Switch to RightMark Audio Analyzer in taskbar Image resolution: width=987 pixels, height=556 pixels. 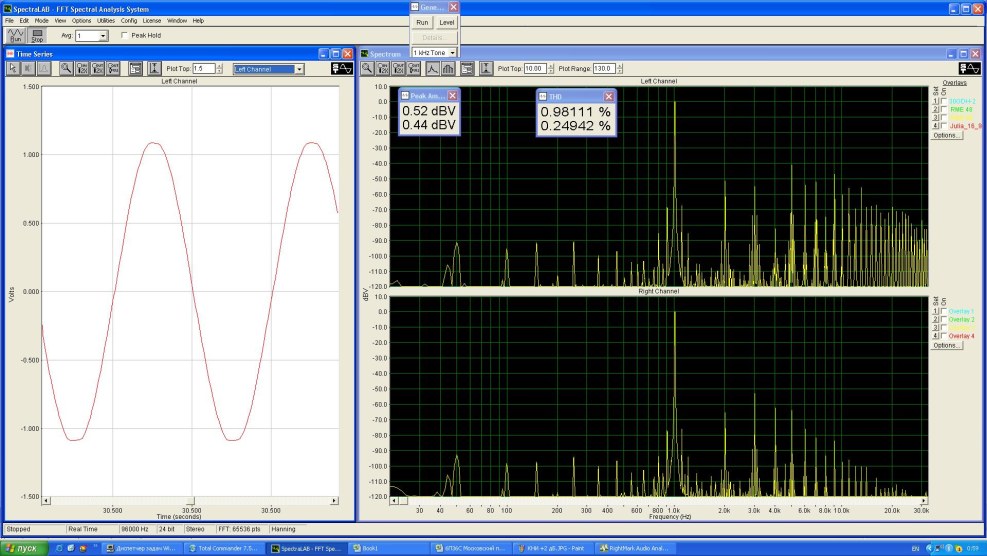point(636,548)
